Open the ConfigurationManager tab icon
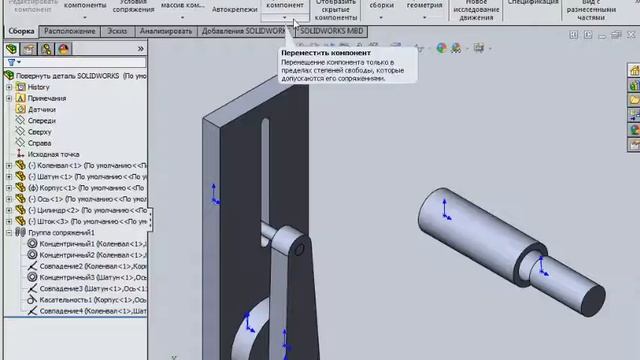Screen dimensions: 640x360 click(x=46, y=49)
